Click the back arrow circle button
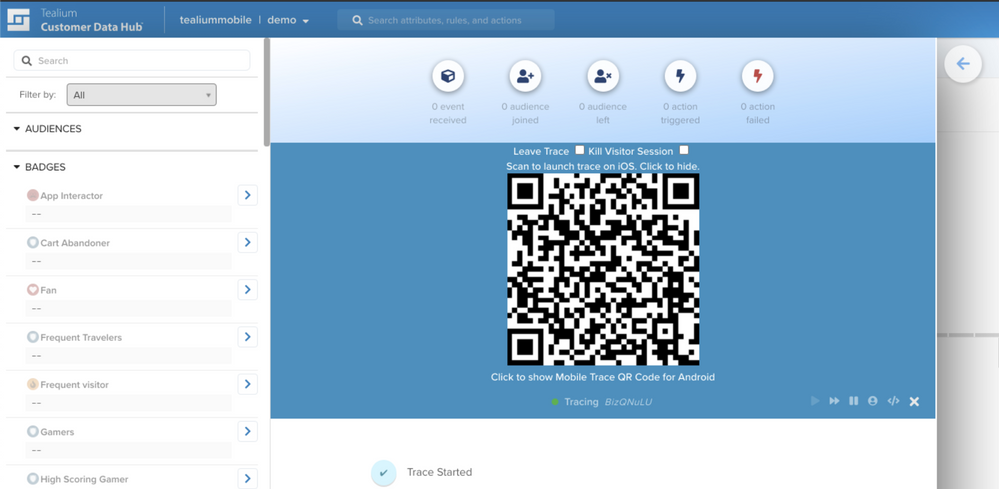999x489 pixels. (962, 64)
